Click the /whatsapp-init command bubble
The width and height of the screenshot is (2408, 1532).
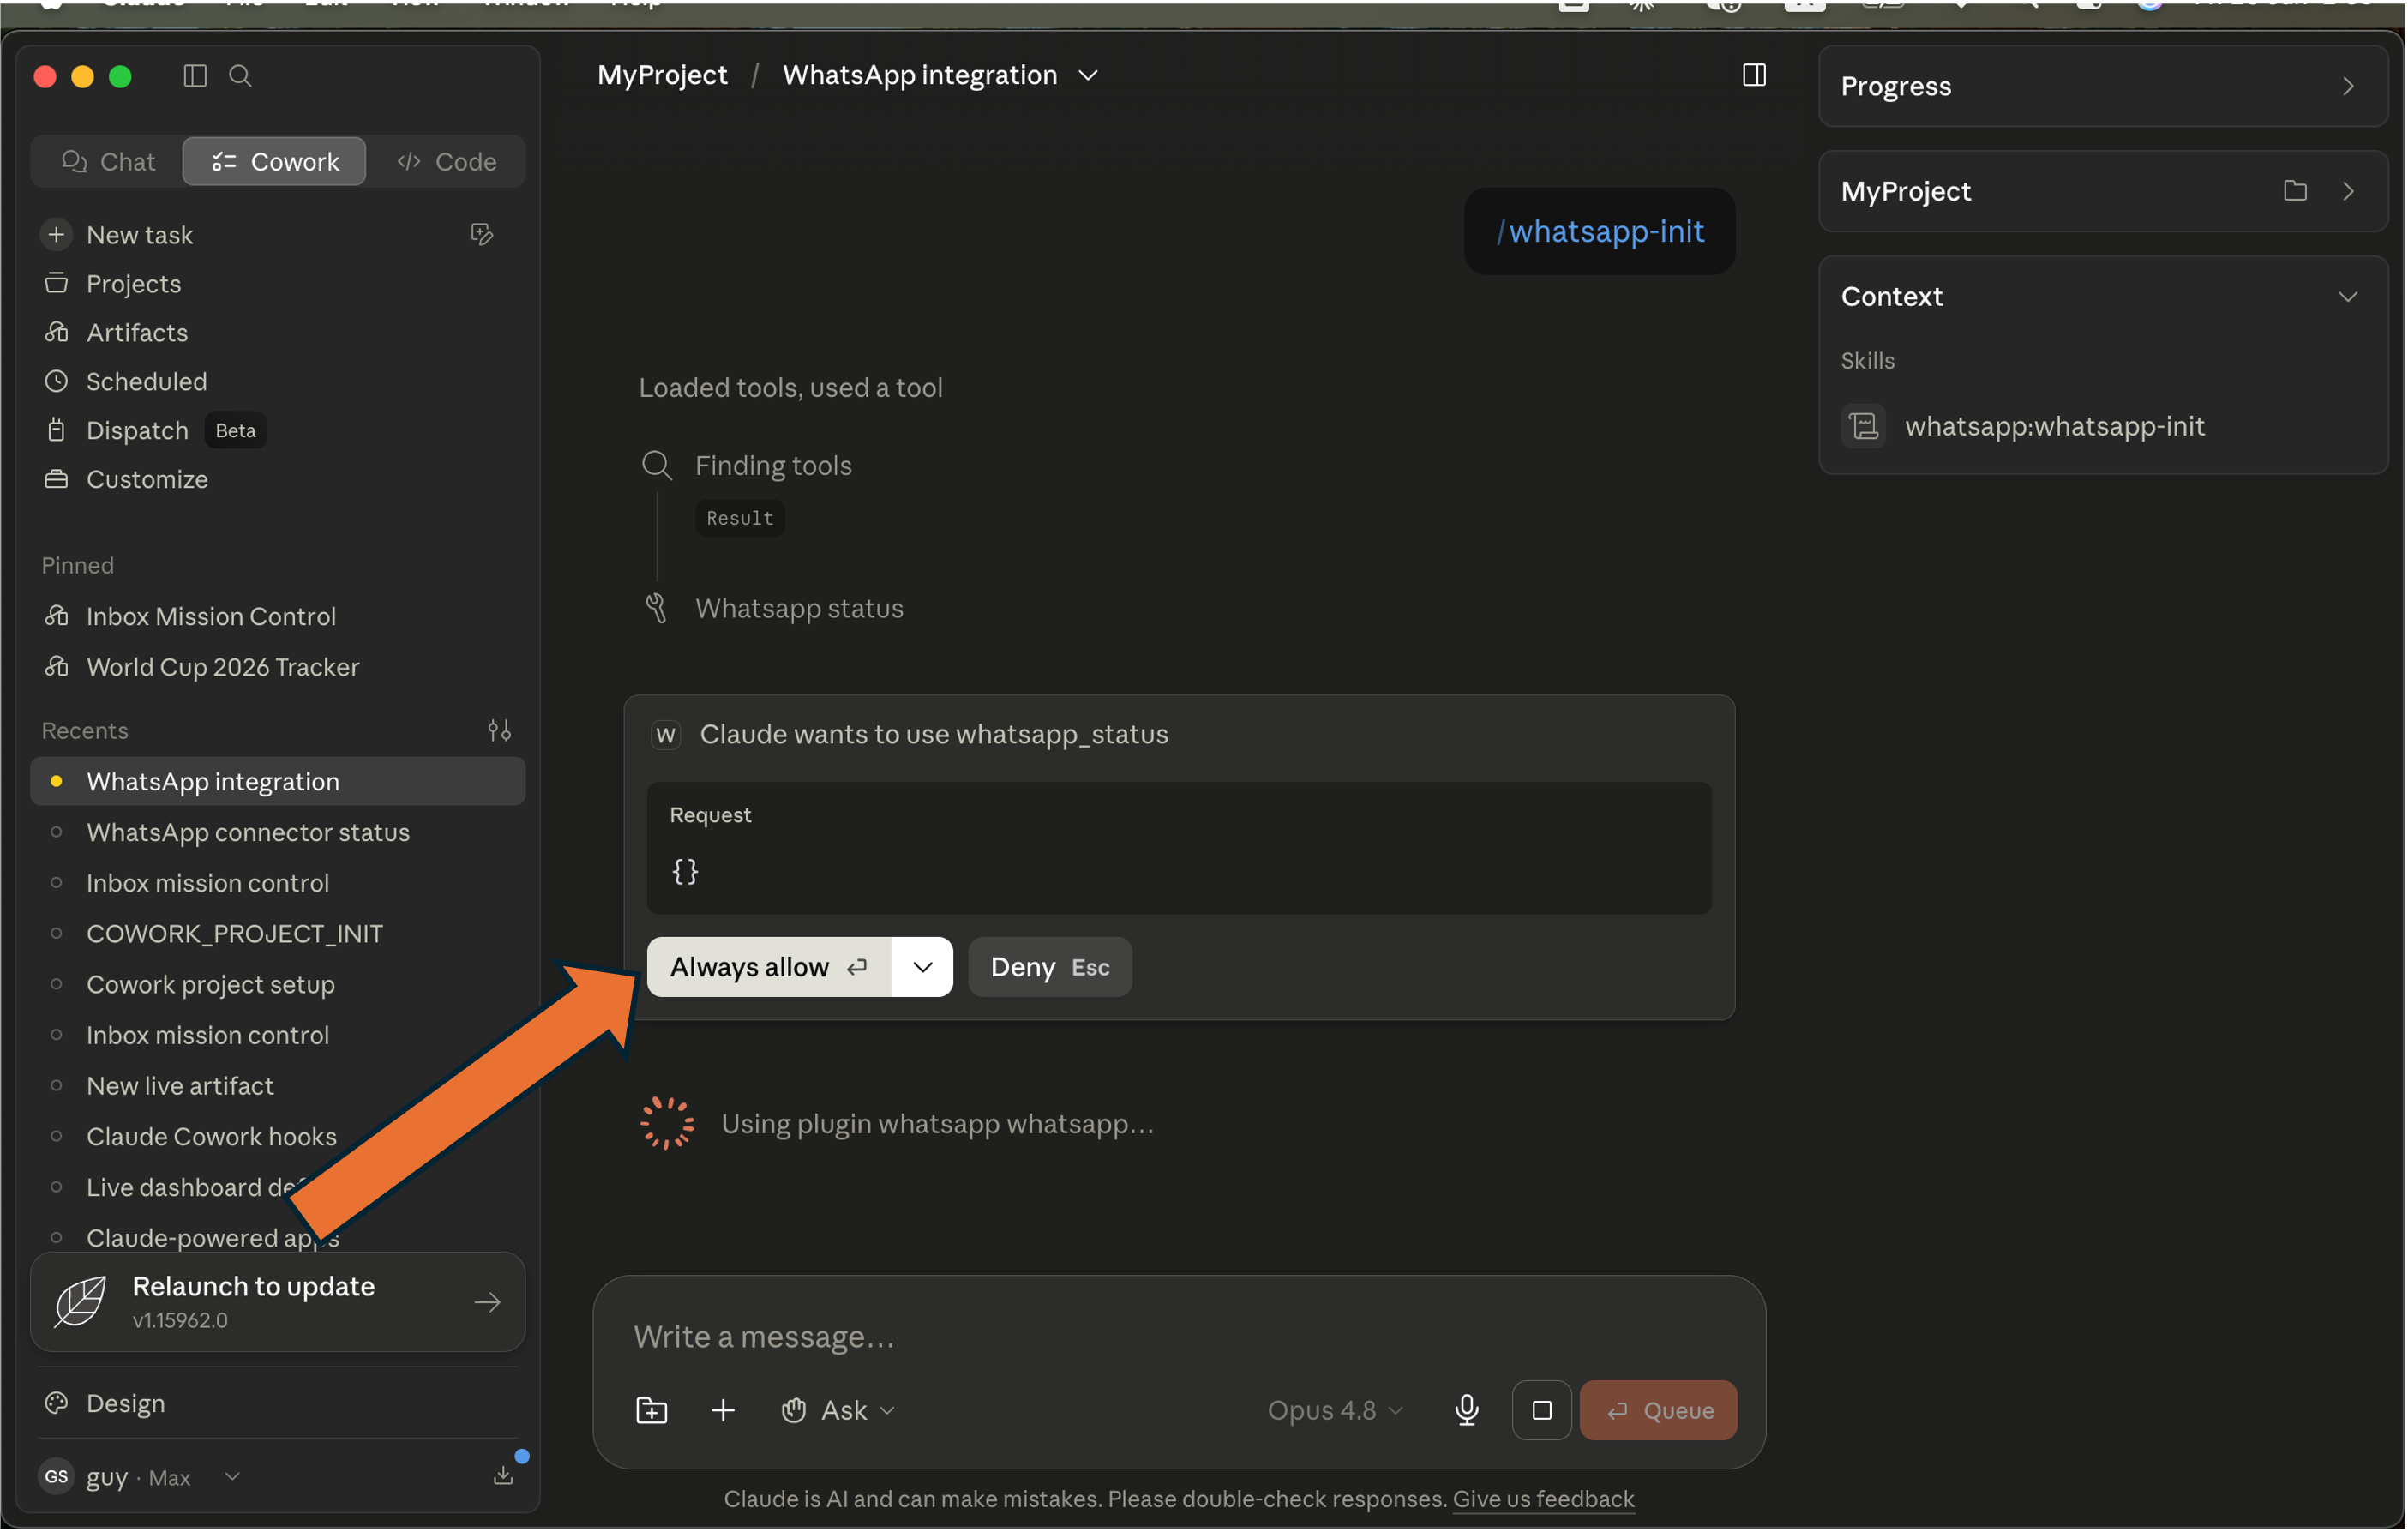point(1600,232)
